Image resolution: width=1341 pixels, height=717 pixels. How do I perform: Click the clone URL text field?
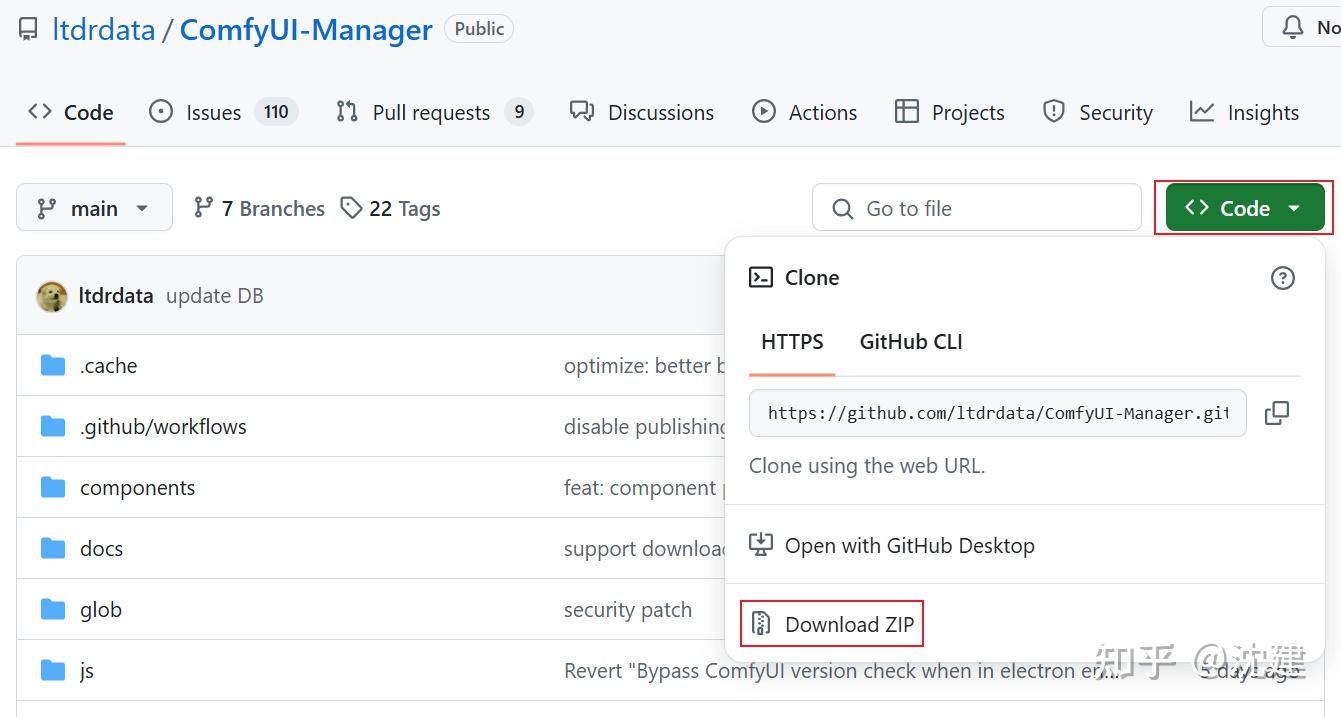997,413
